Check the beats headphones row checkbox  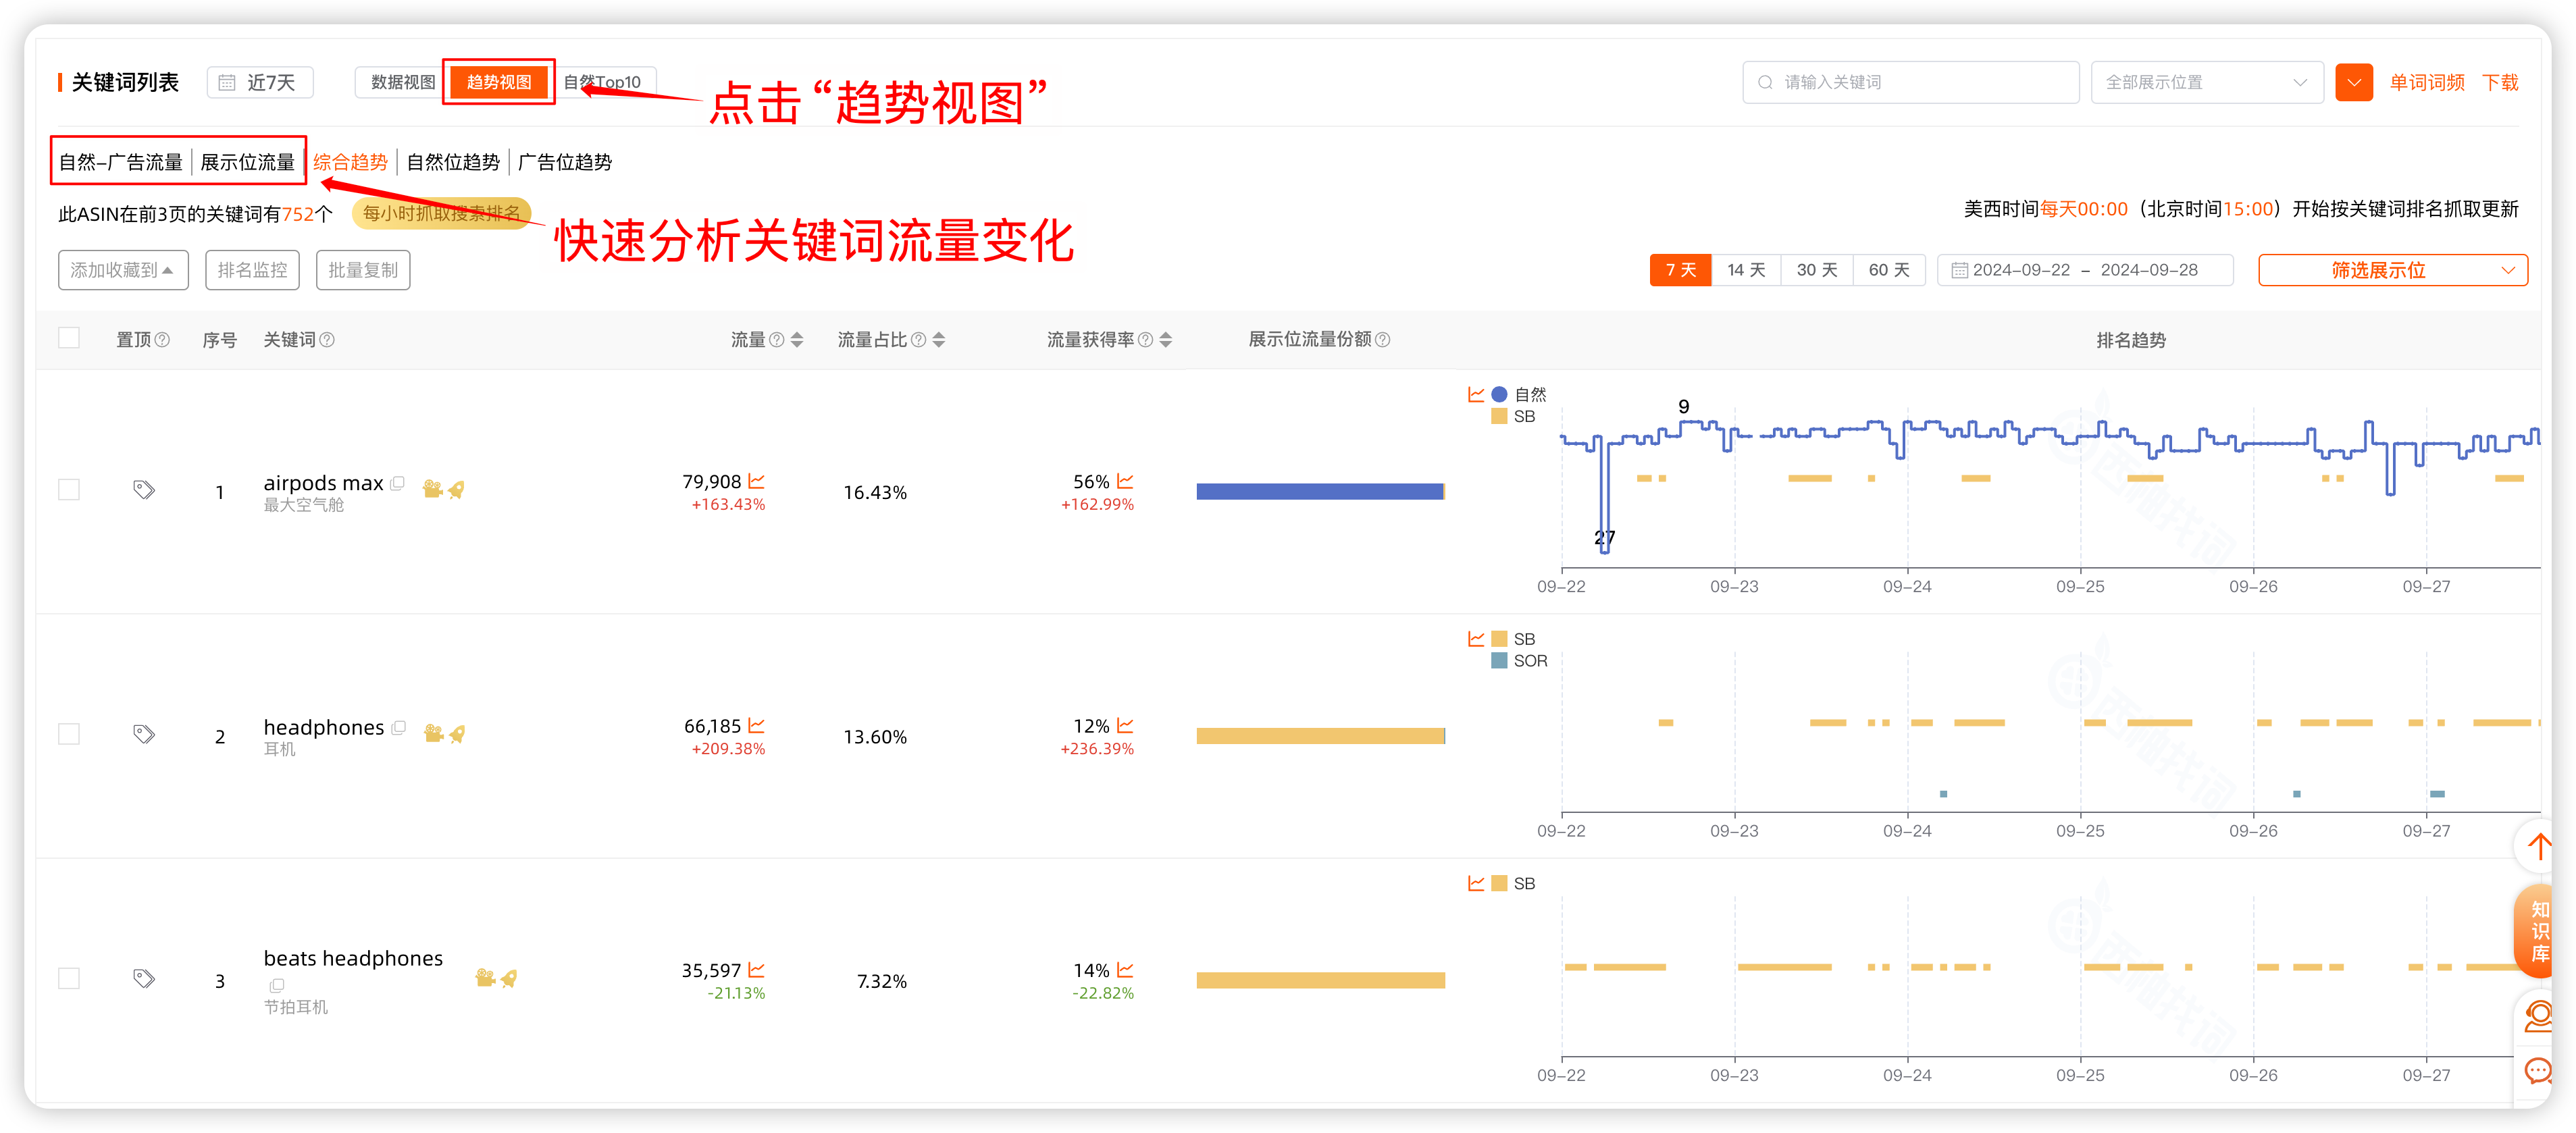69,978
